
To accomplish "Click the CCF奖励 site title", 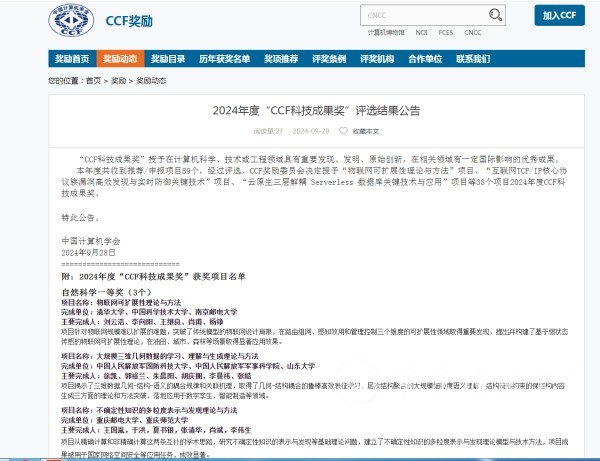I will pos(129,21).
